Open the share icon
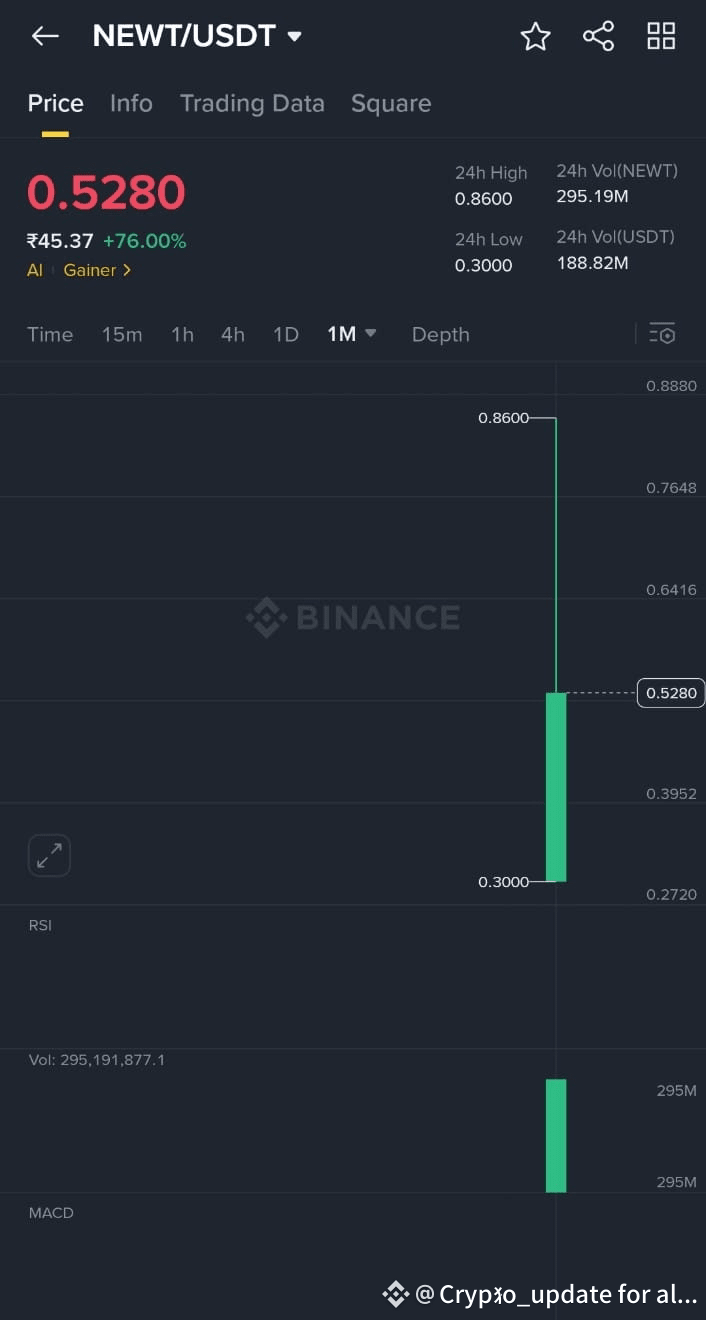Screen dimensions: 706x1320 click(x=598, y=37)
